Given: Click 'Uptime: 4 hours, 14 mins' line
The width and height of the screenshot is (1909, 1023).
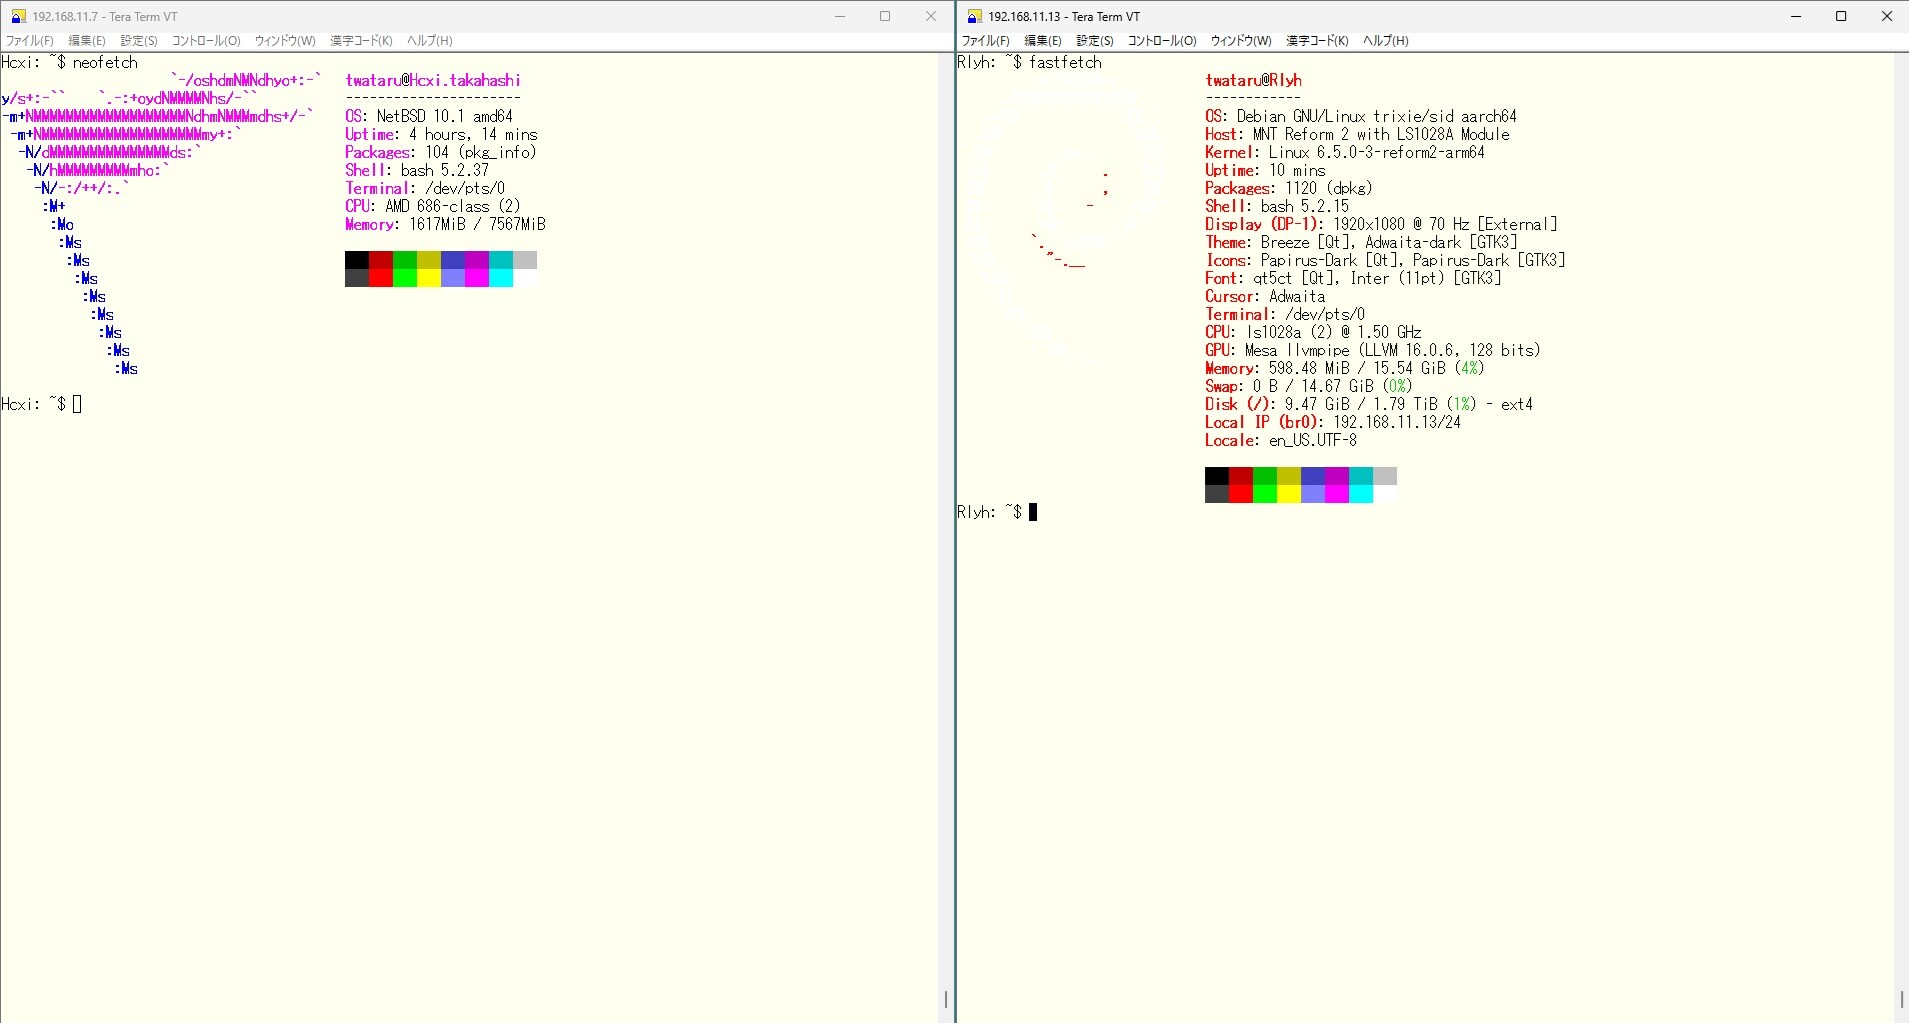Looking at the screenshot, I should pyautogui.click(x=441, y=134).
